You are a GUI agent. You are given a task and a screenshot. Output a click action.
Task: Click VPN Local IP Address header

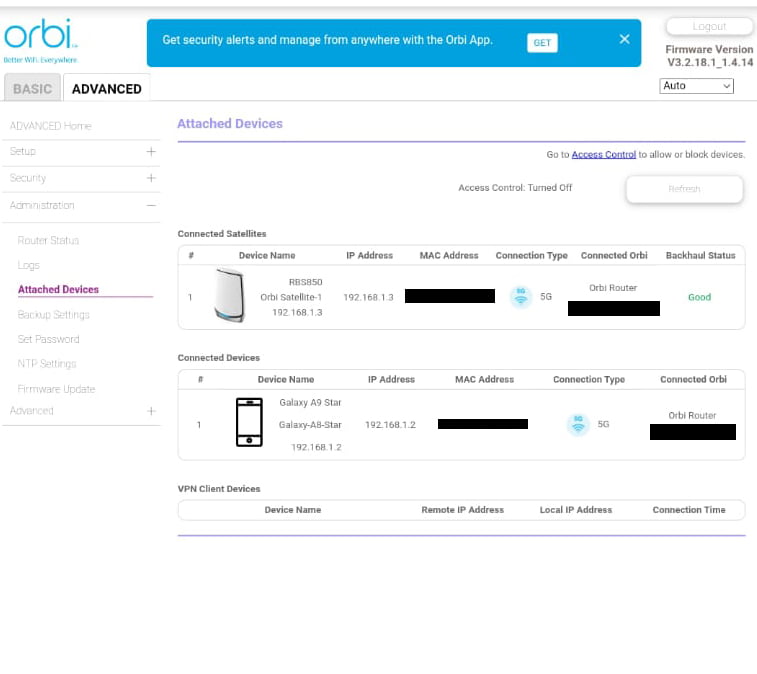click(x=575, y=510)
